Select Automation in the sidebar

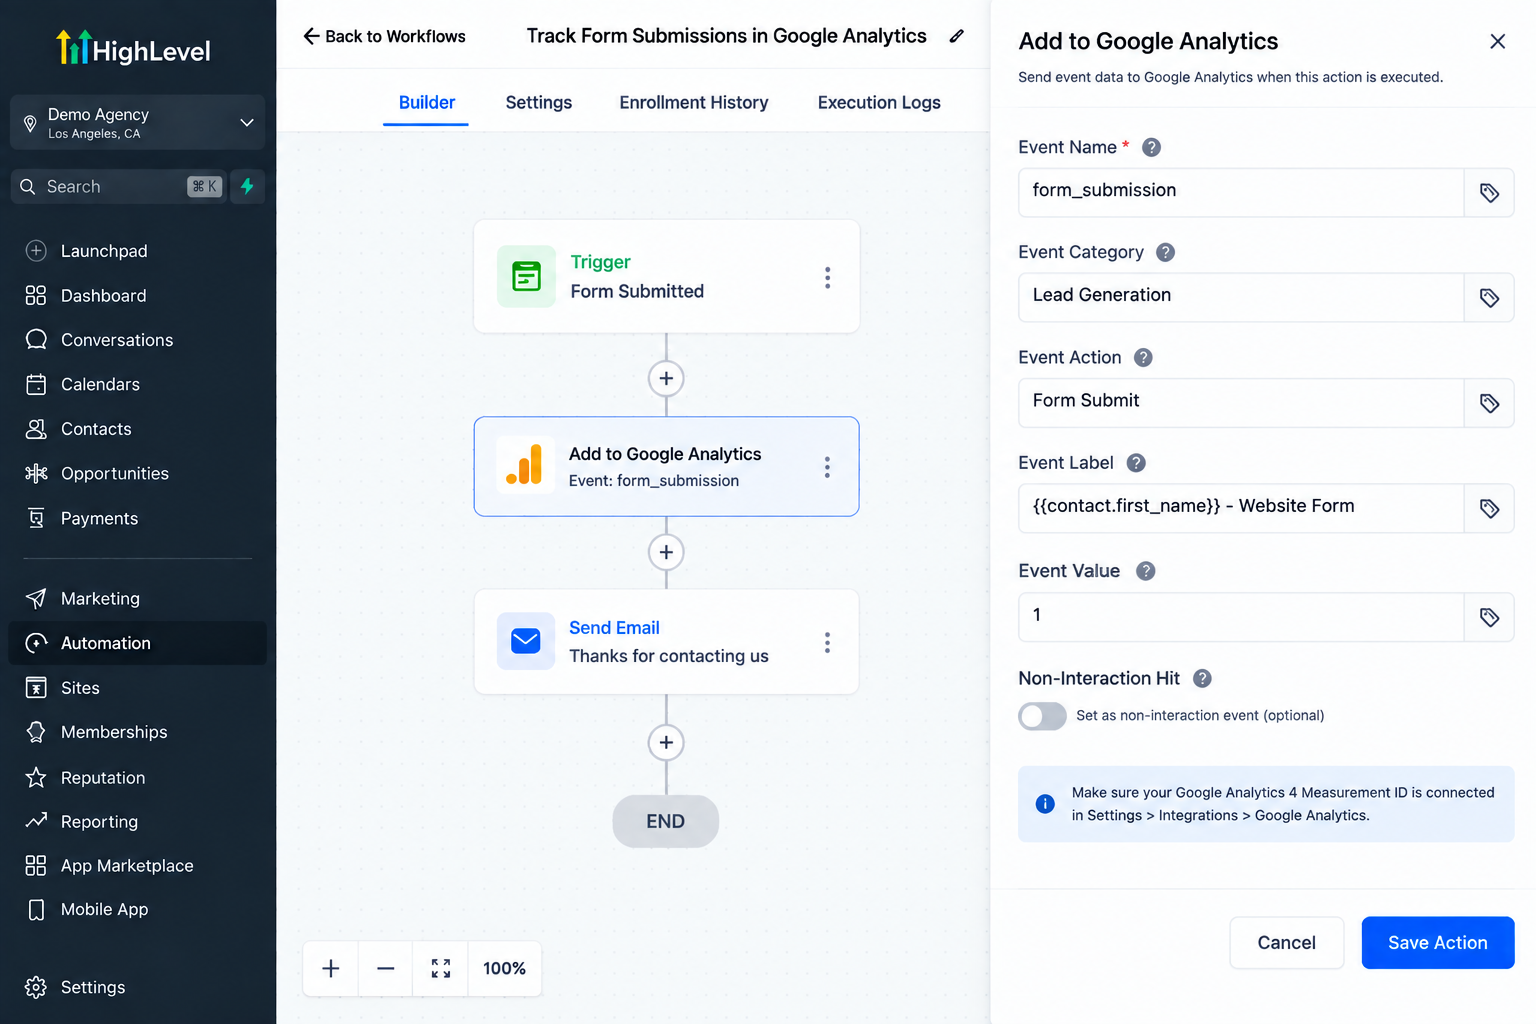tap(137, 643)
